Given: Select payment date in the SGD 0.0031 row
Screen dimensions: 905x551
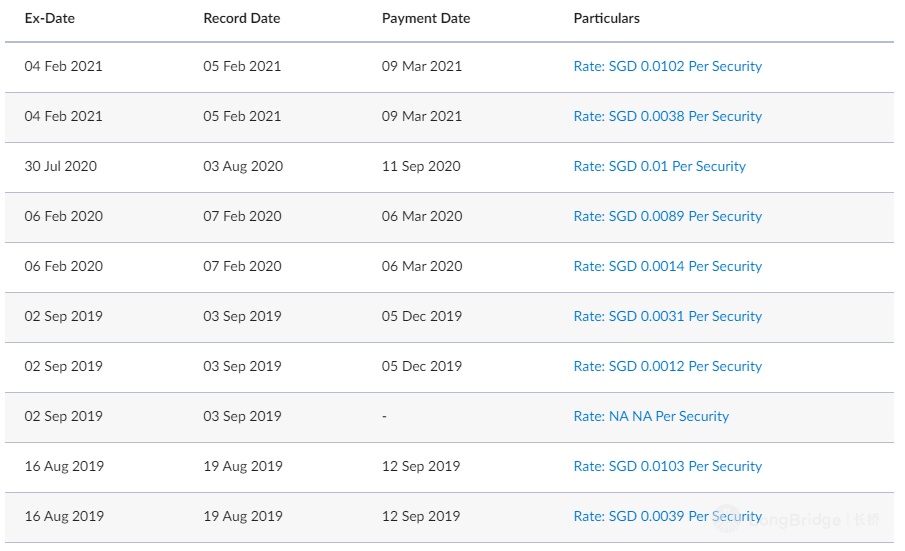Looking at the screenshot, I should pyautogui.click(x=422, y=316).
